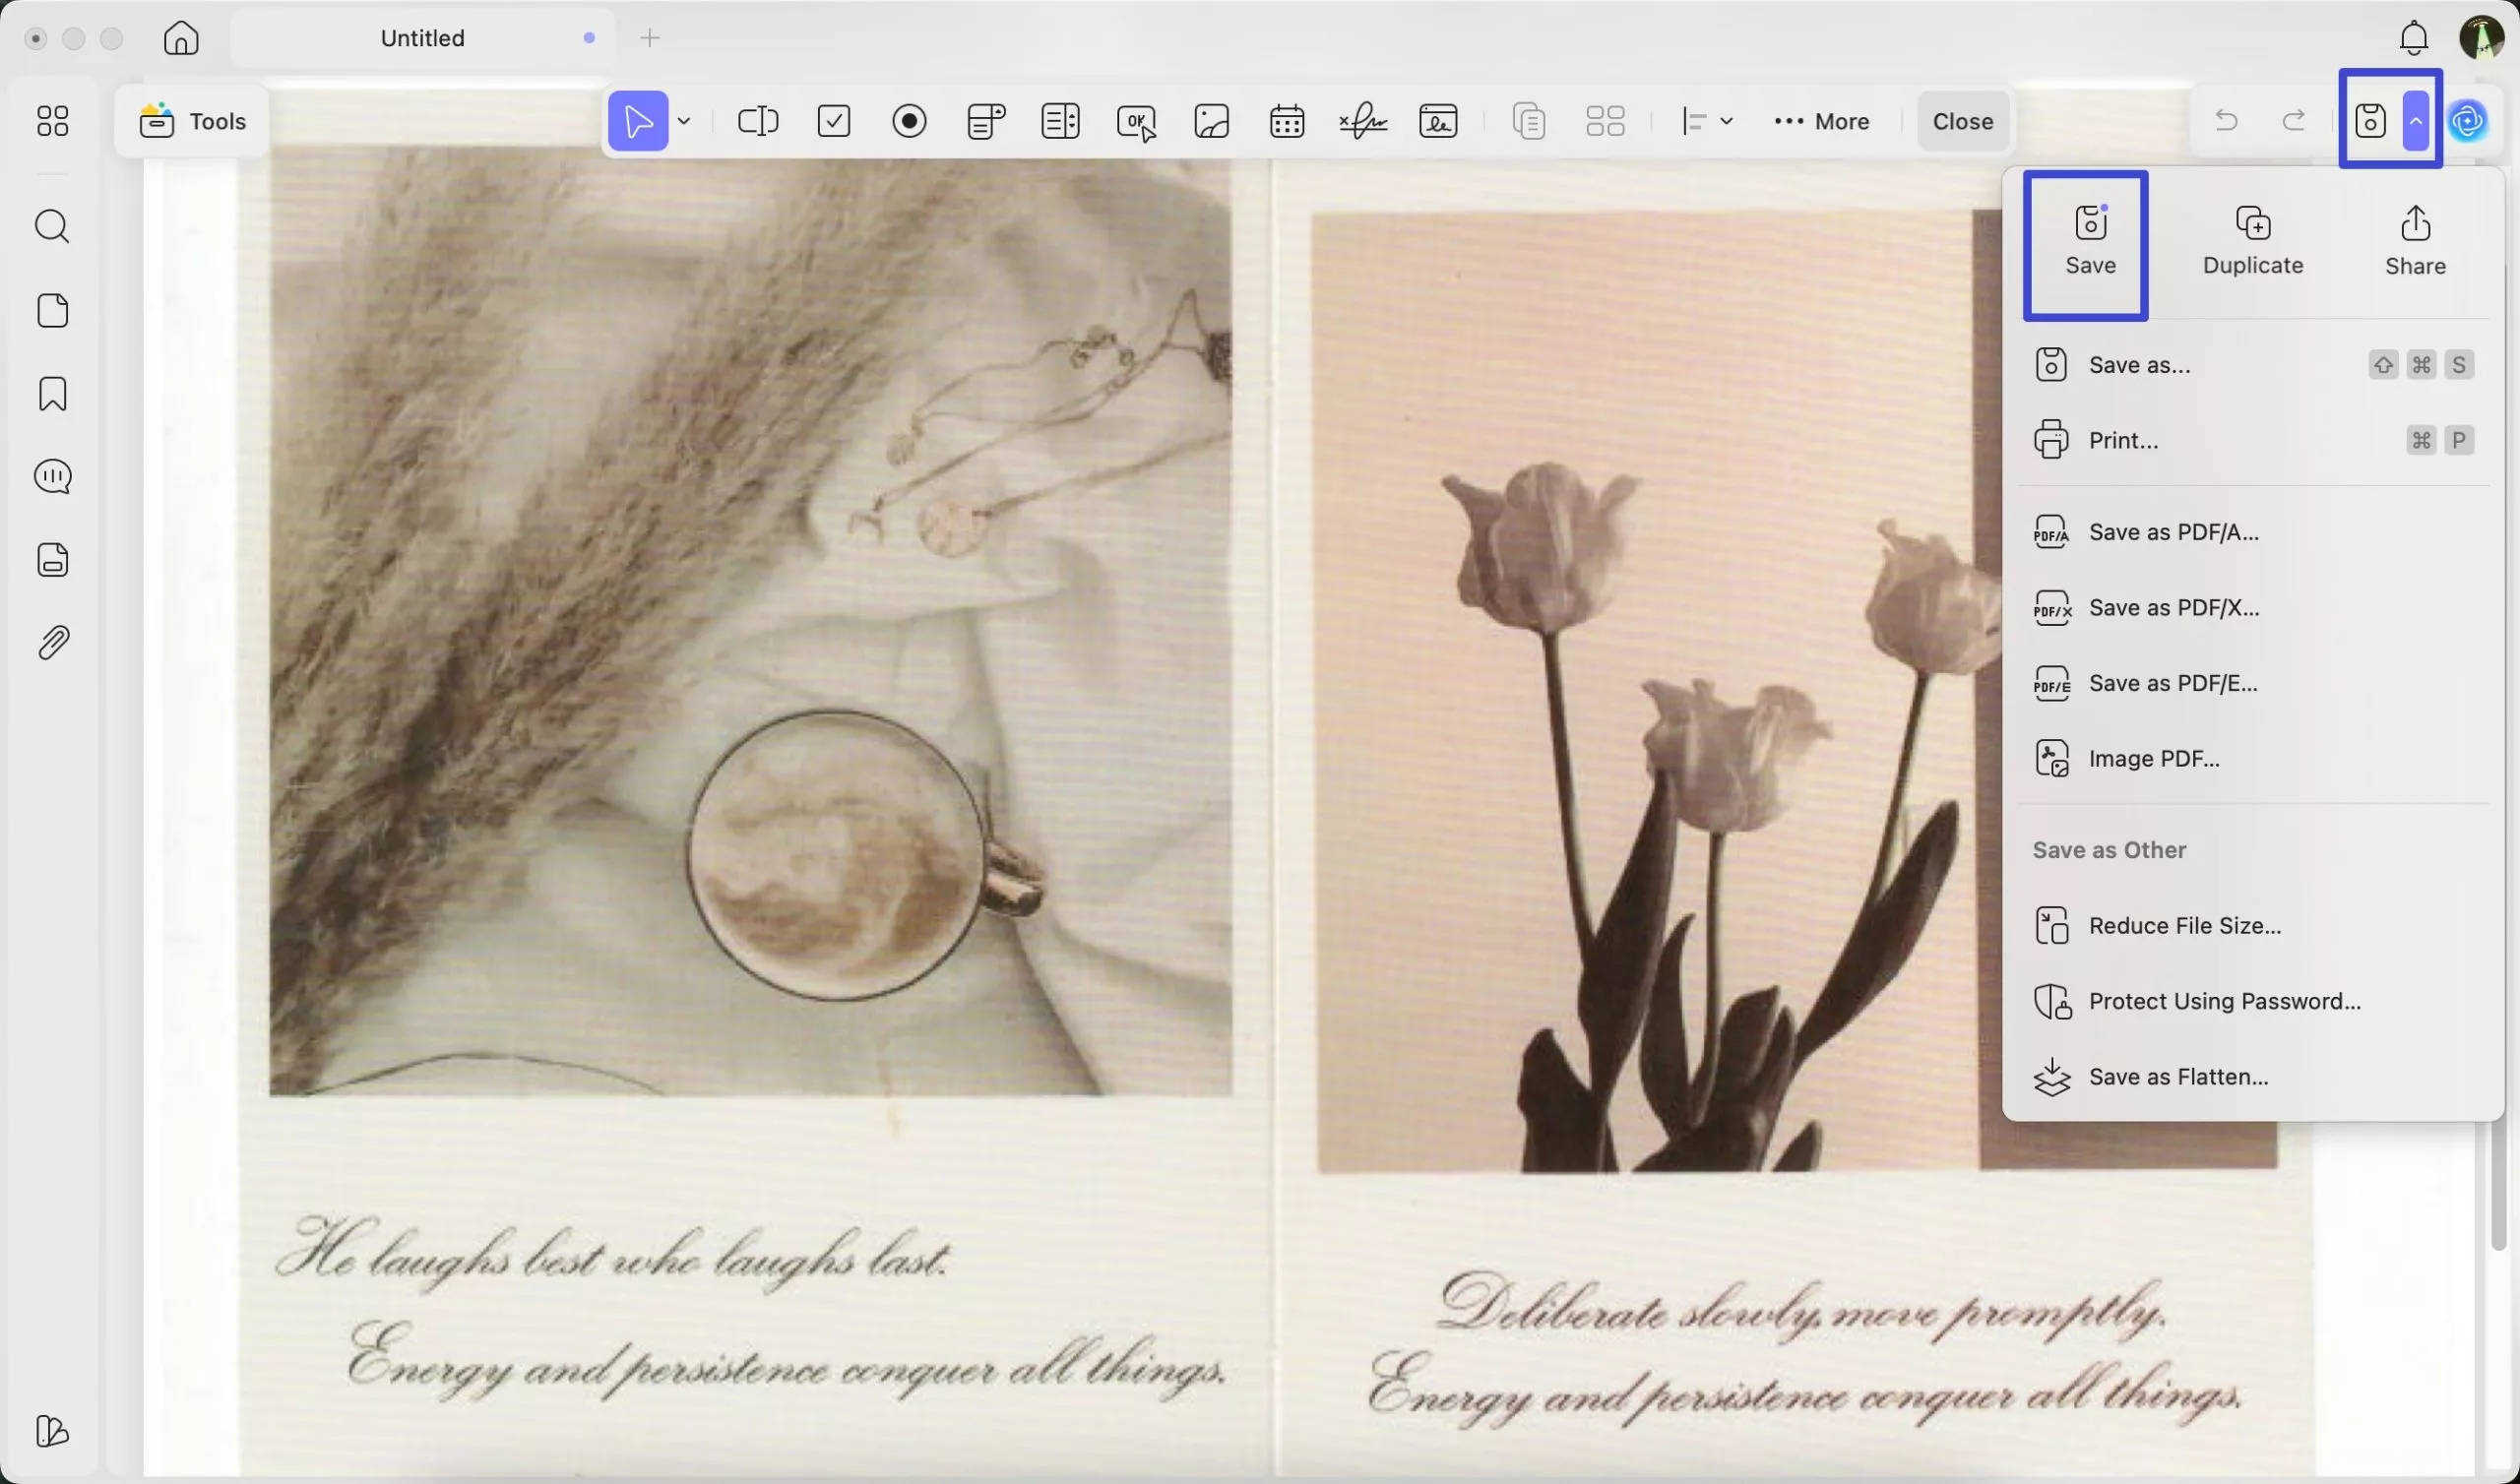Select the list box form tool

1060,121
